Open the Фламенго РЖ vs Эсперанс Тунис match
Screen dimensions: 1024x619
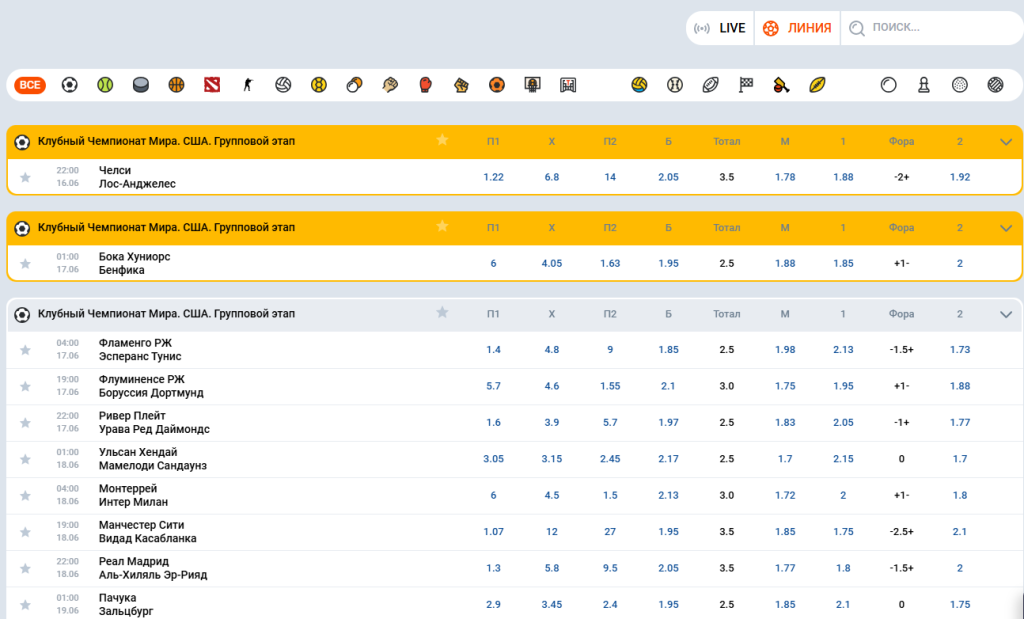pyautogui.click(x=140, y=349)
